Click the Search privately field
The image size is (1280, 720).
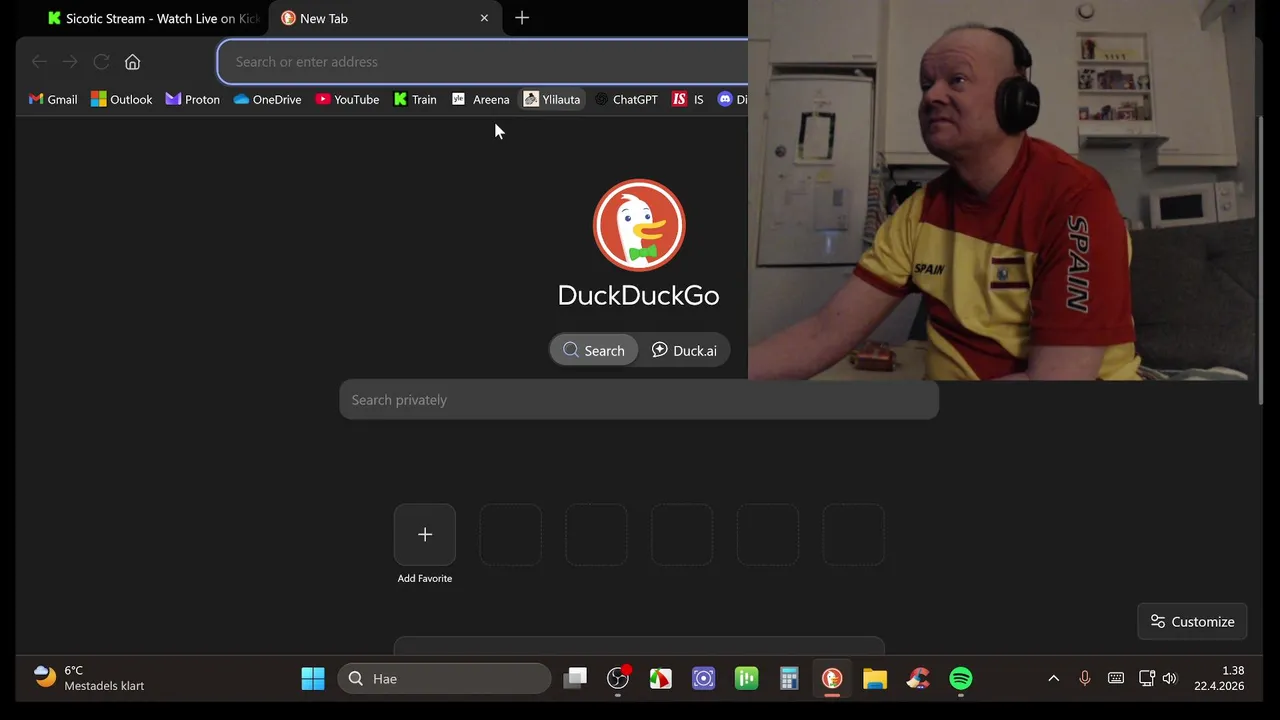(639, 400)
